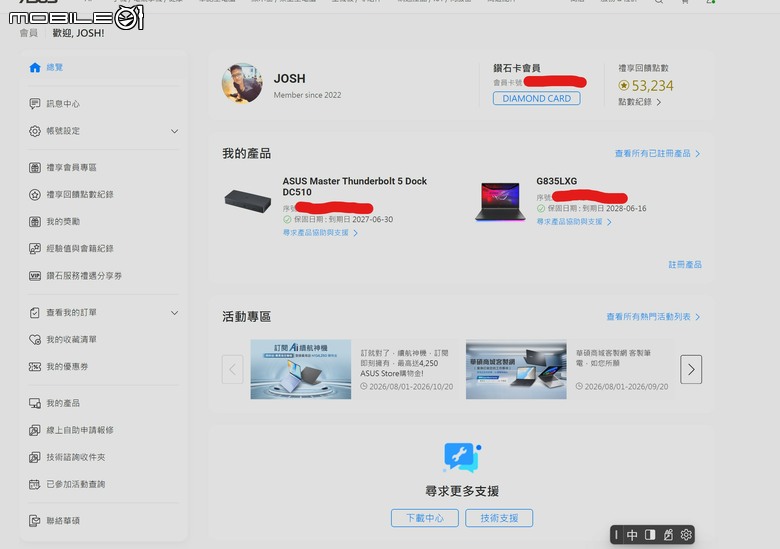Click the 禮享回饋點數紀錄 star icon
Screen dimensions: 780x549
pos(35,194)
